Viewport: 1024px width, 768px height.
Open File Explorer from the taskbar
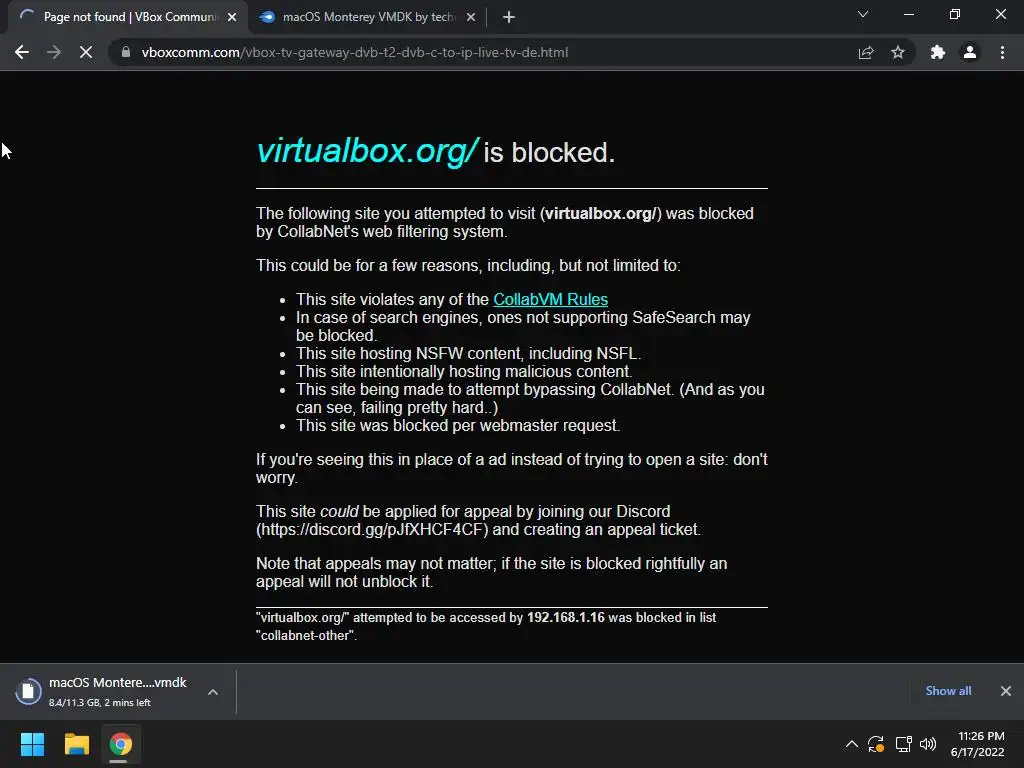[76, 744]
